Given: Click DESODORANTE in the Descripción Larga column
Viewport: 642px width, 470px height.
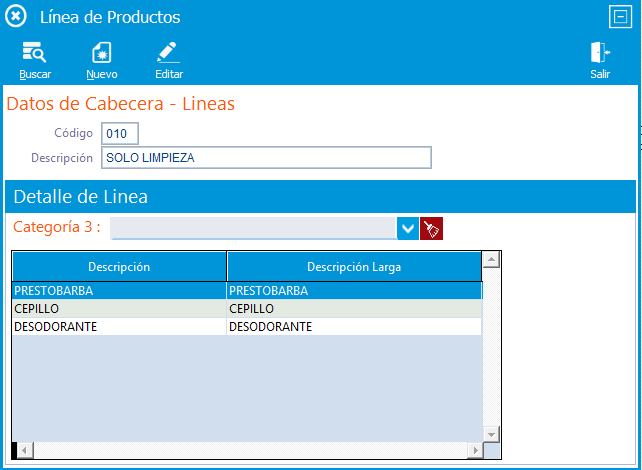Looking at the screenshot, I should [x=354, y=326].
